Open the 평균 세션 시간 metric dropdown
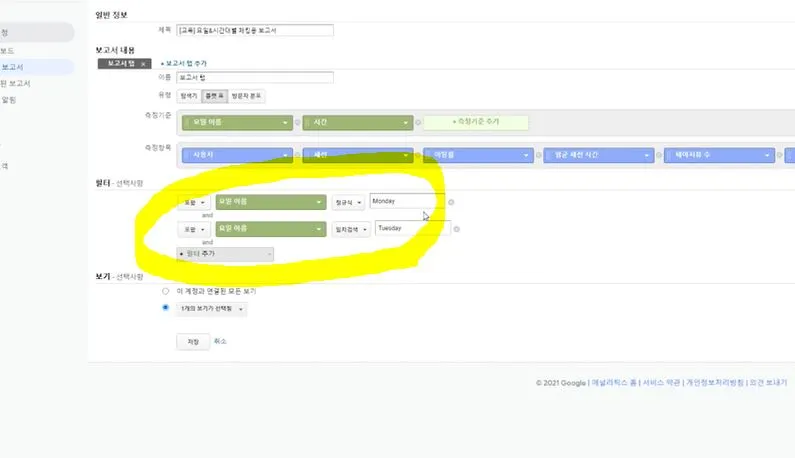The image size is (795, 458). [599, 155]
